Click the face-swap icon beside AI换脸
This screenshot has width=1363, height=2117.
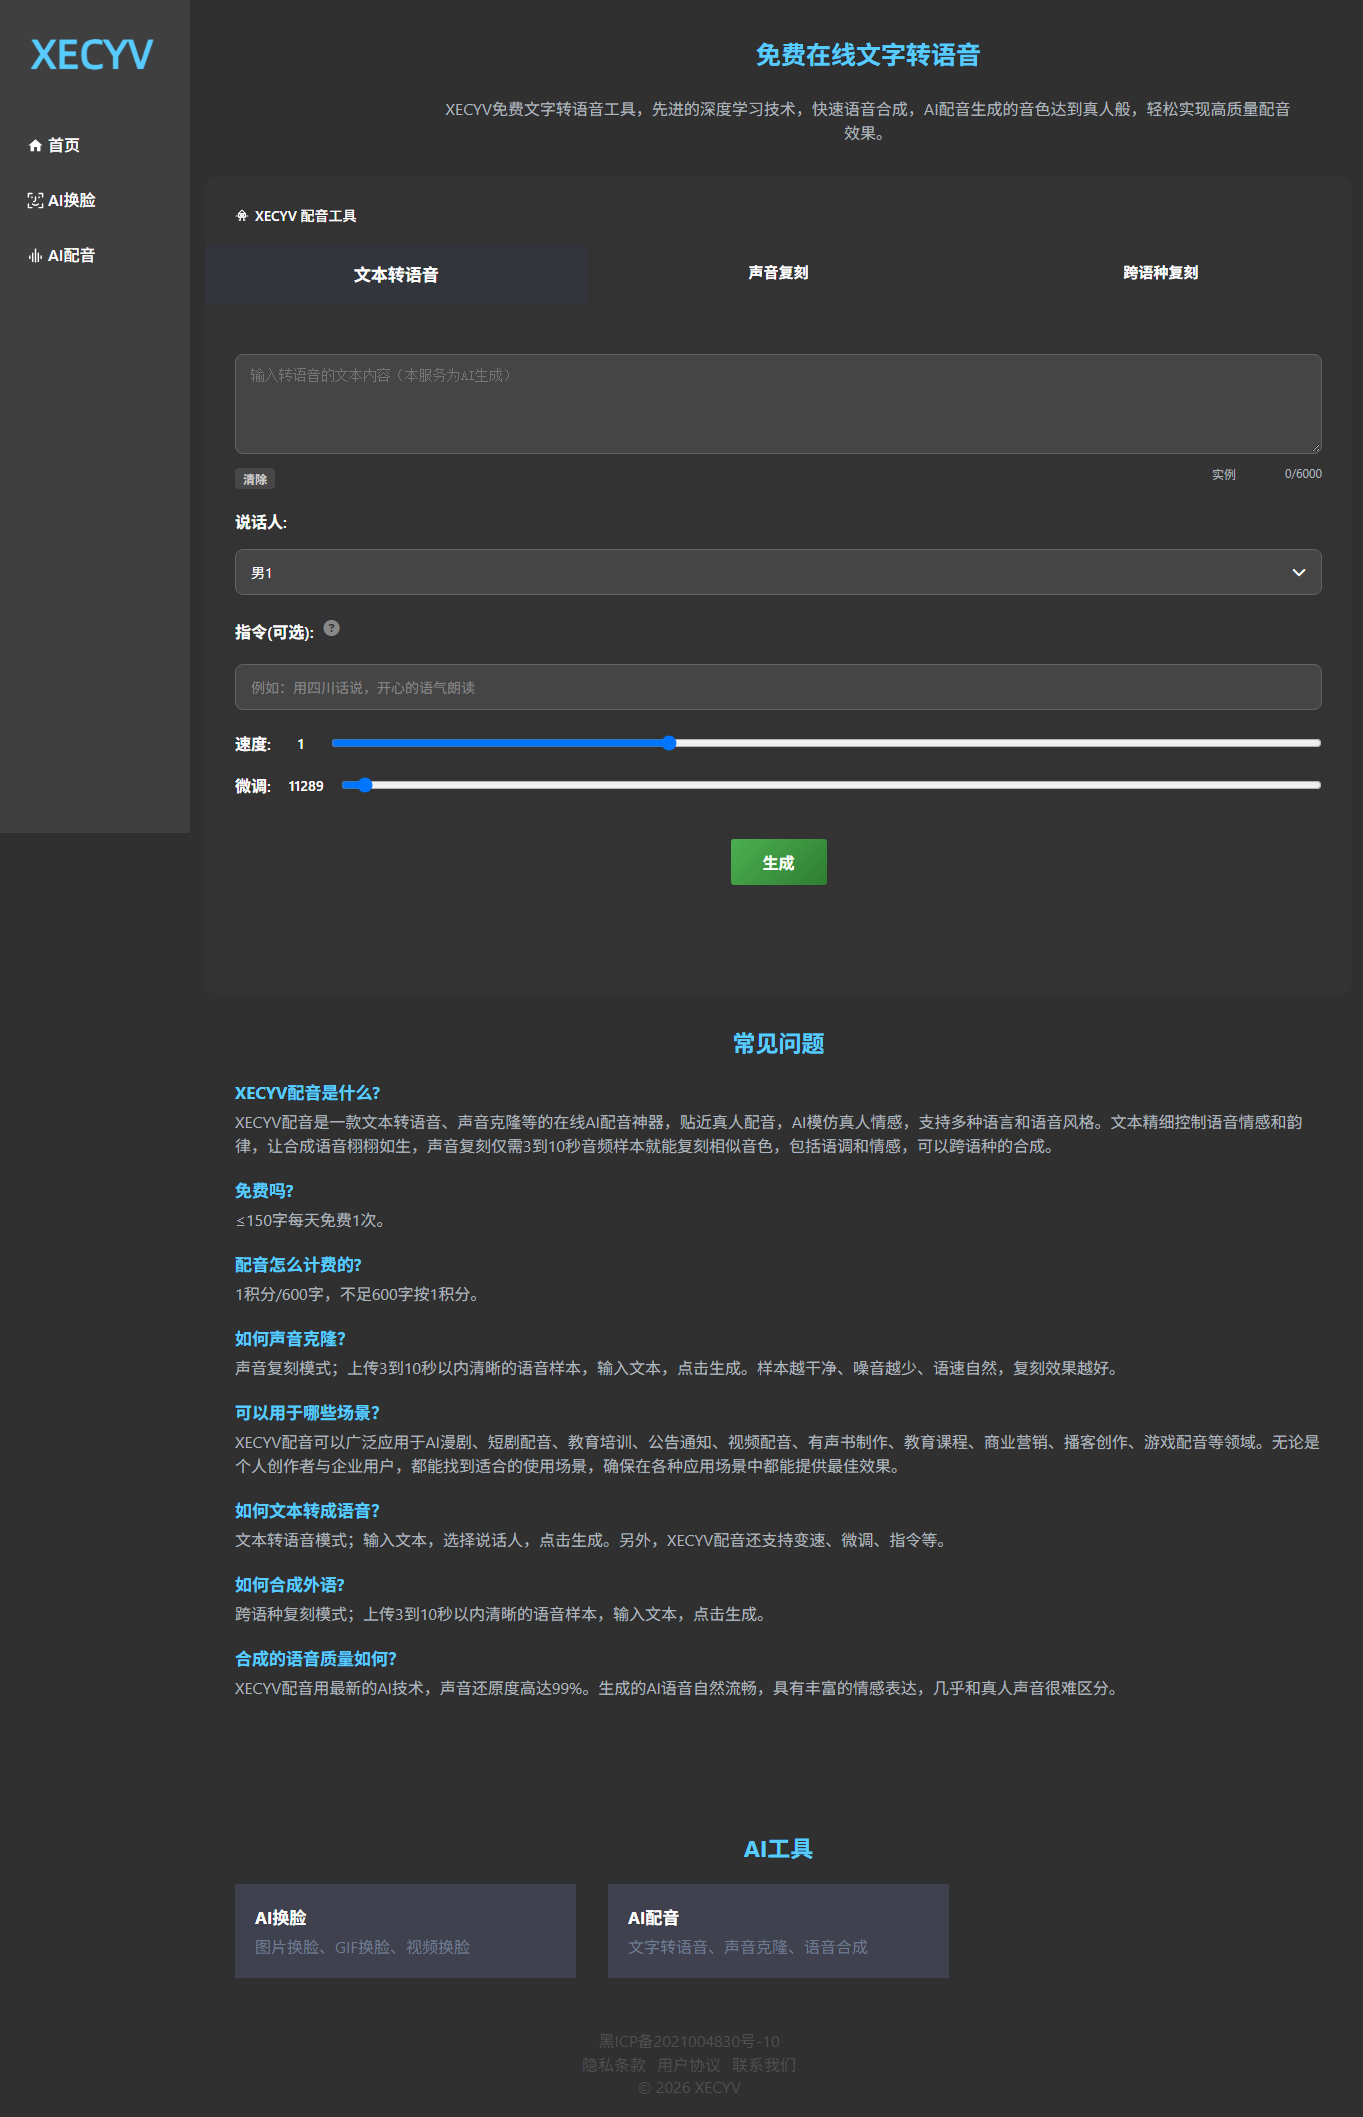point(35,201)
